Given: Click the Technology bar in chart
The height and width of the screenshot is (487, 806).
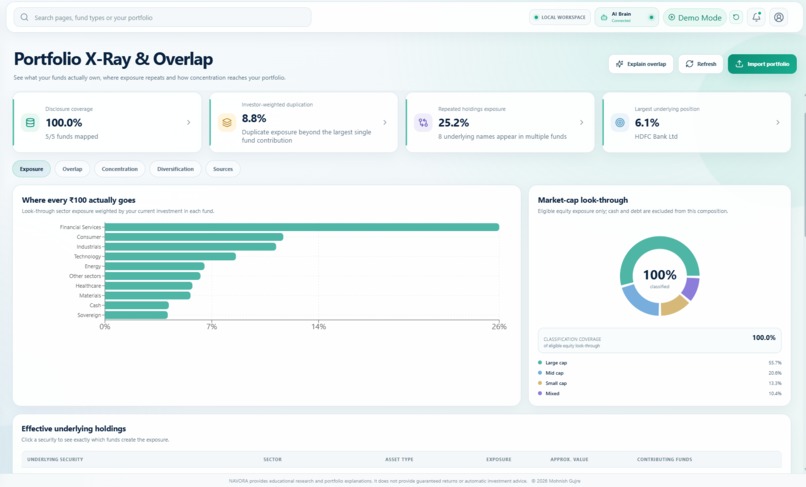Looking at the screenshot, I should tap(170, 256).
